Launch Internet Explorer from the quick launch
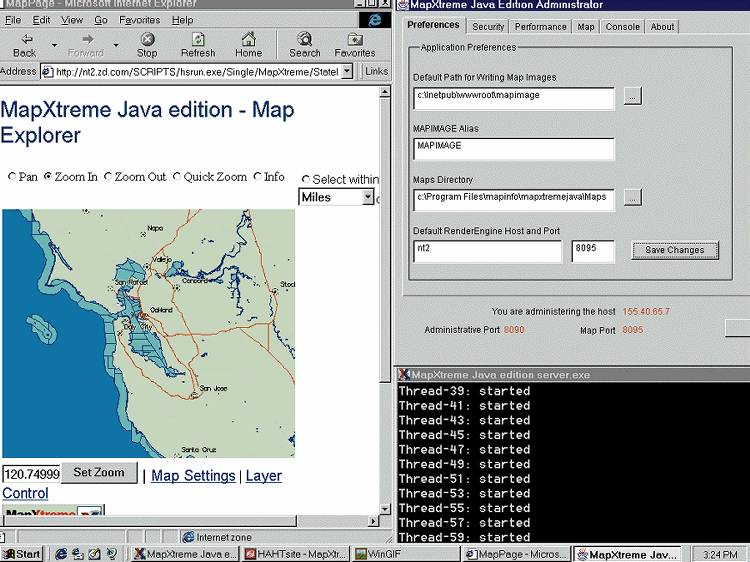This screenshot has height=562, width=750. [61, 554]
